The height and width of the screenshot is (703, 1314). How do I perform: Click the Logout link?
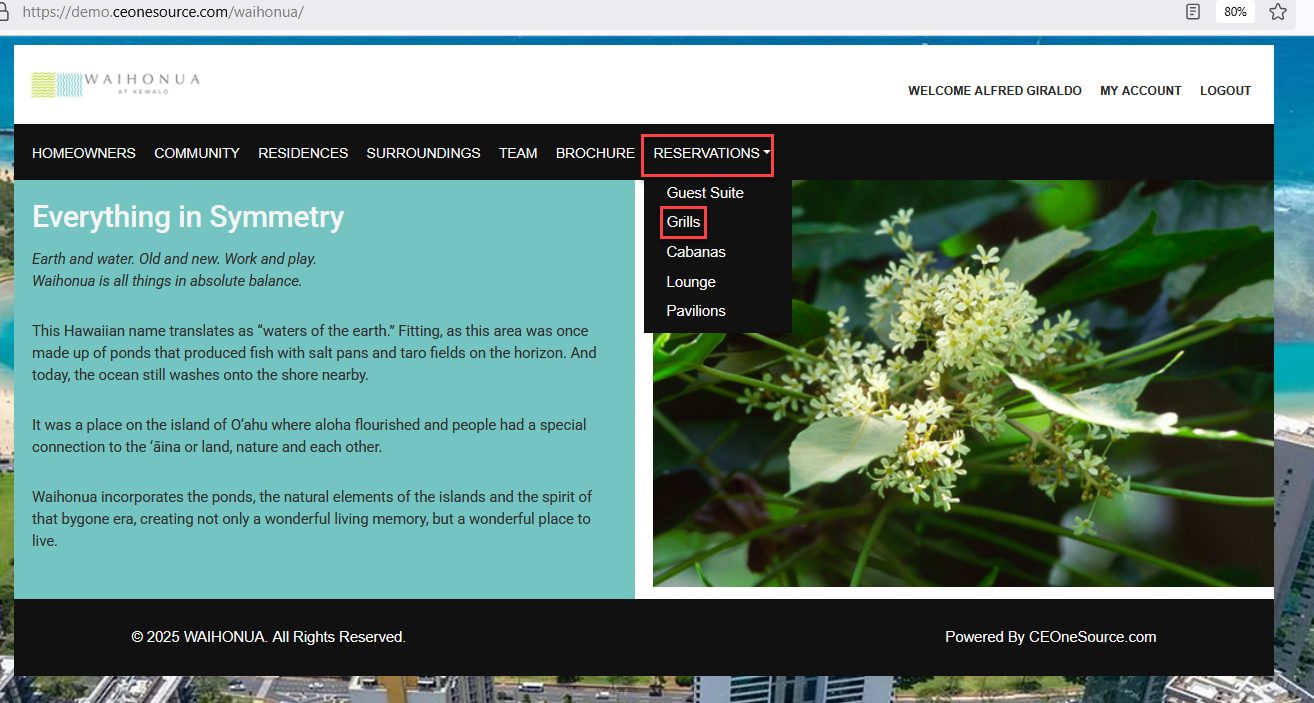coord(1225,91)
